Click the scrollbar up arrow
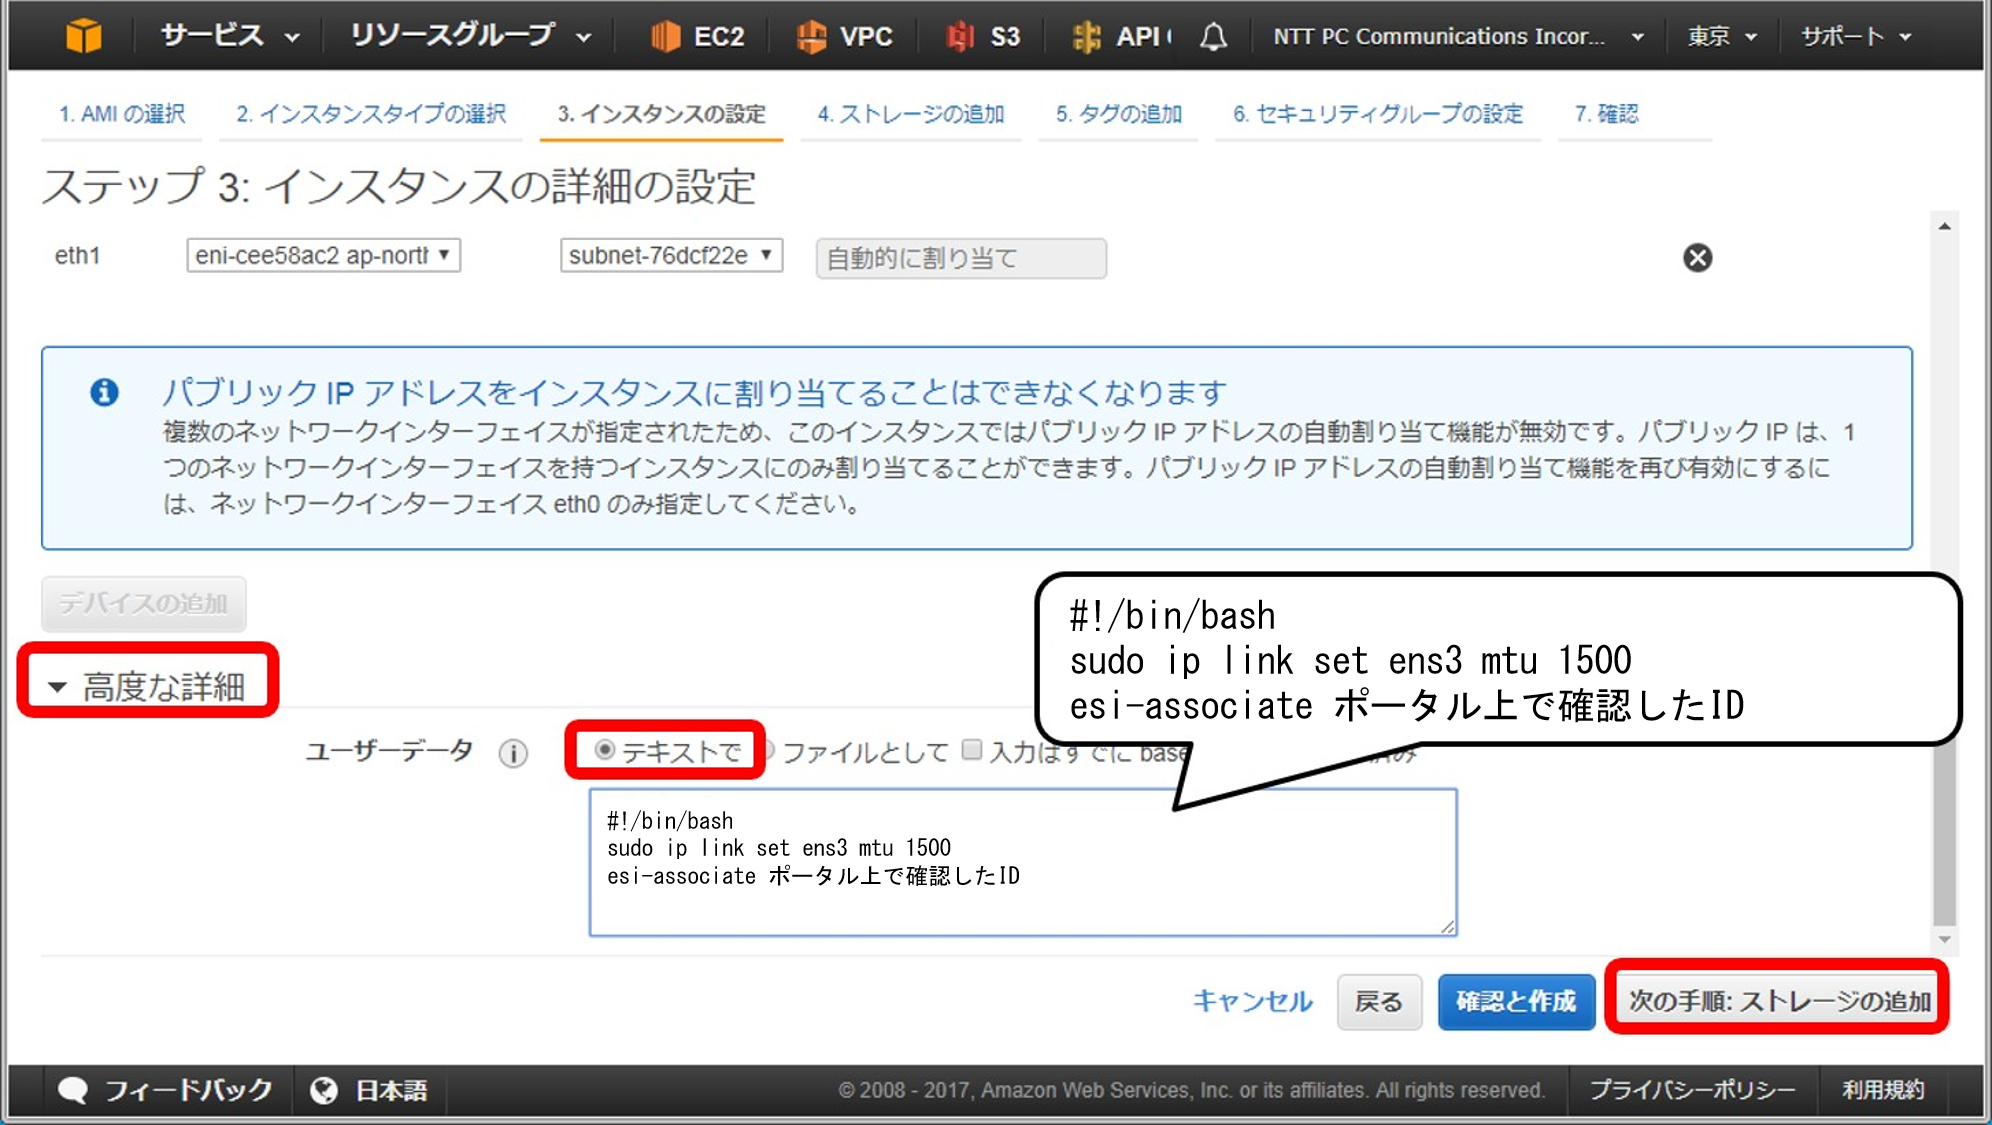1992x1125 pixels. [x=1944, y=226]
